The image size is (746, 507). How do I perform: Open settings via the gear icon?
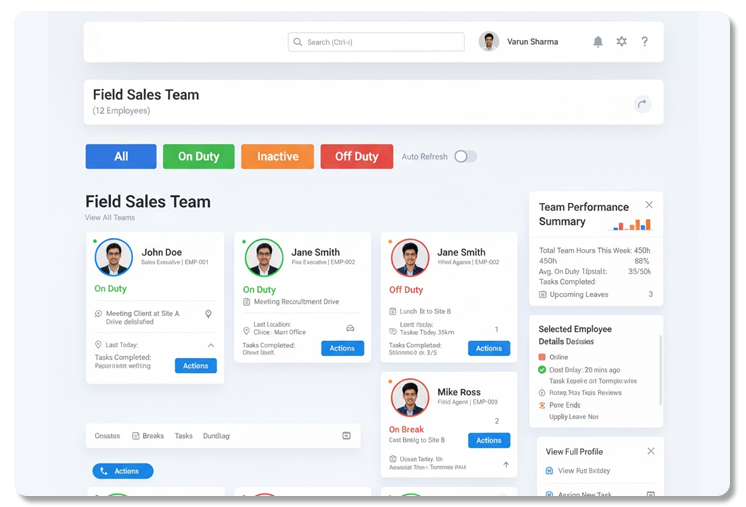tap(621, 42)
